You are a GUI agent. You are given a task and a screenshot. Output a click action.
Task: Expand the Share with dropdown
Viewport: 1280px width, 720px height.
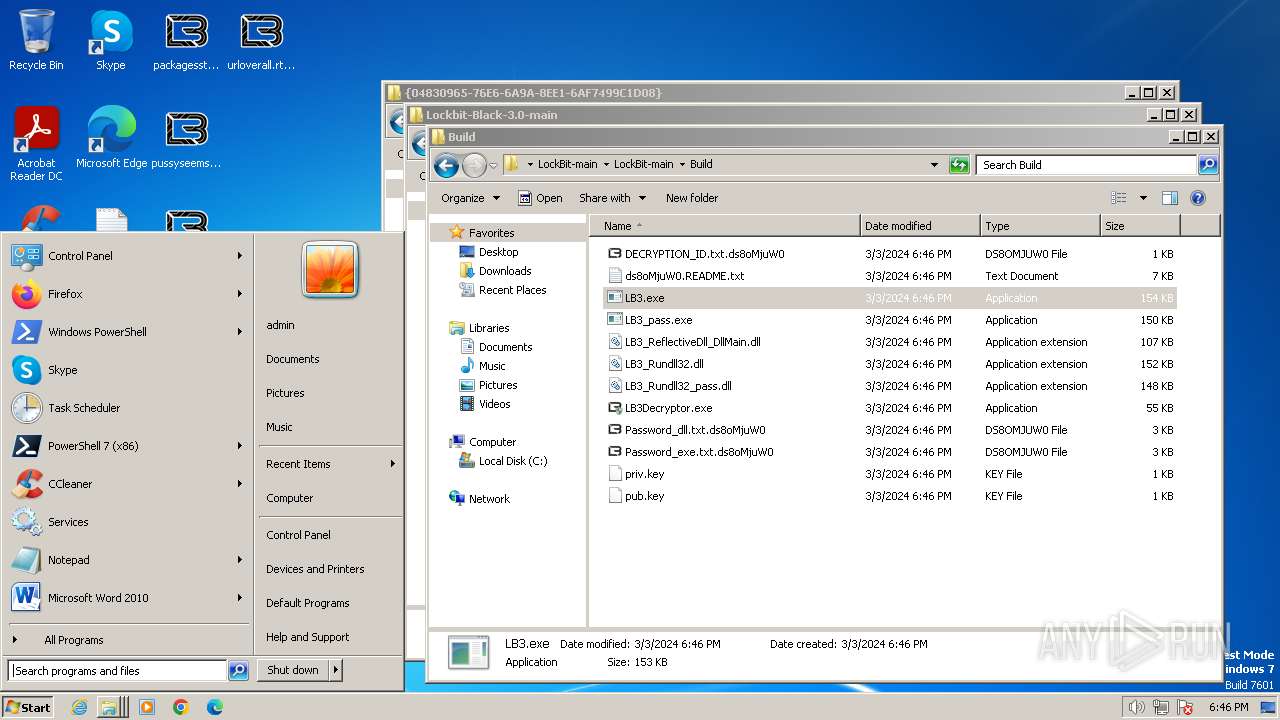click(613, 198)
